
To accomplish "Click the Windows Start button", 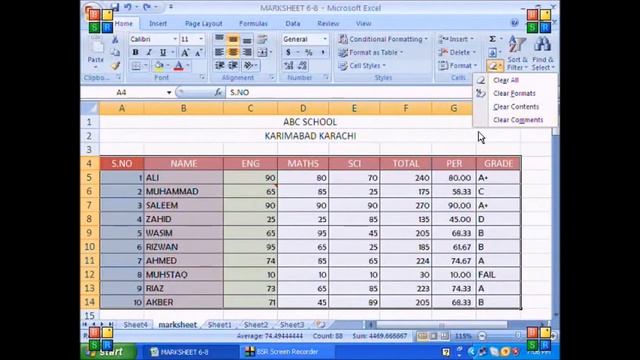I will 109,352.
